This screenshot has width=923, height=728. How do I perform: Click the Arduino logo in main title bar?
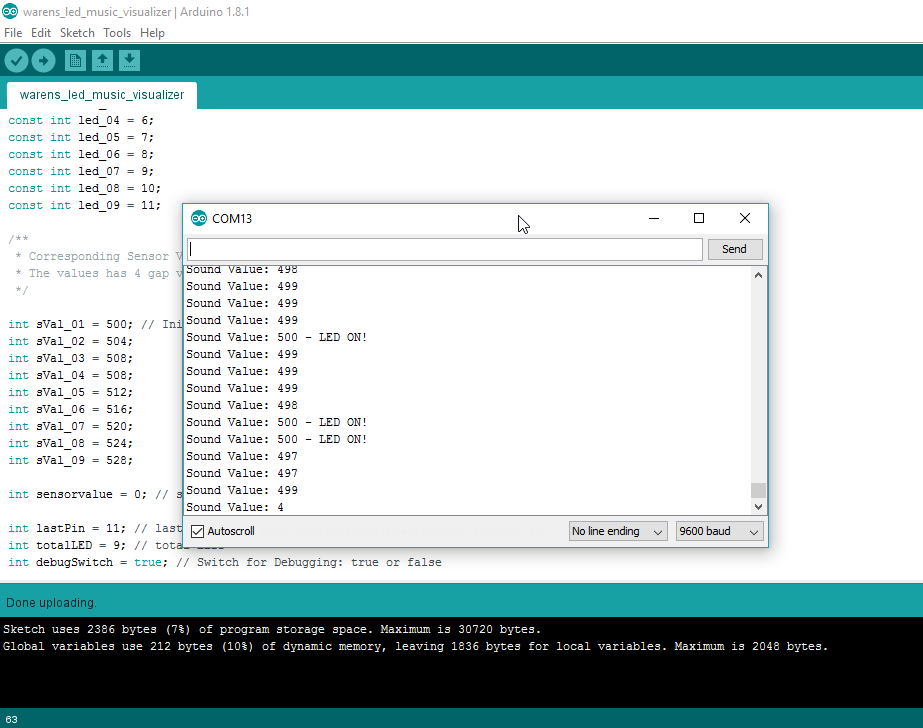(x=10, y=11)
